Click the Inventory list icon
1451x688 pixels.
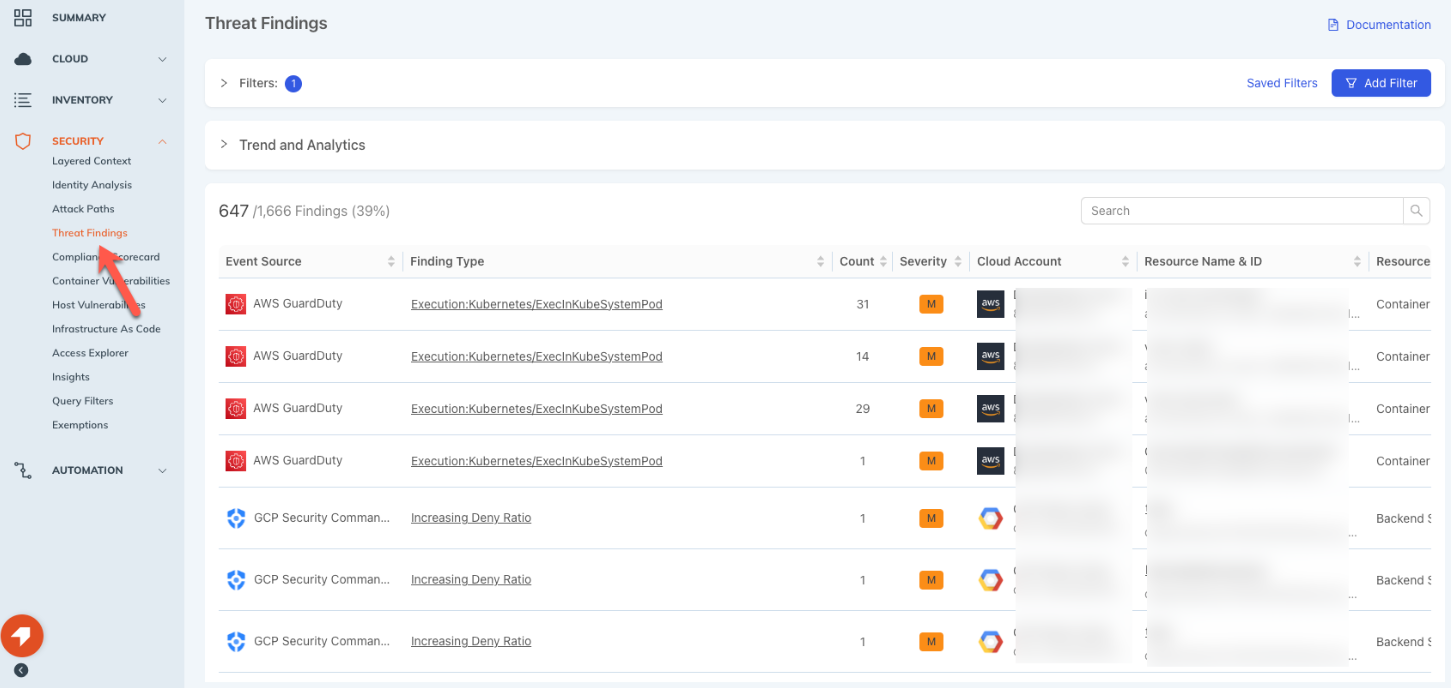pos(22,100)
